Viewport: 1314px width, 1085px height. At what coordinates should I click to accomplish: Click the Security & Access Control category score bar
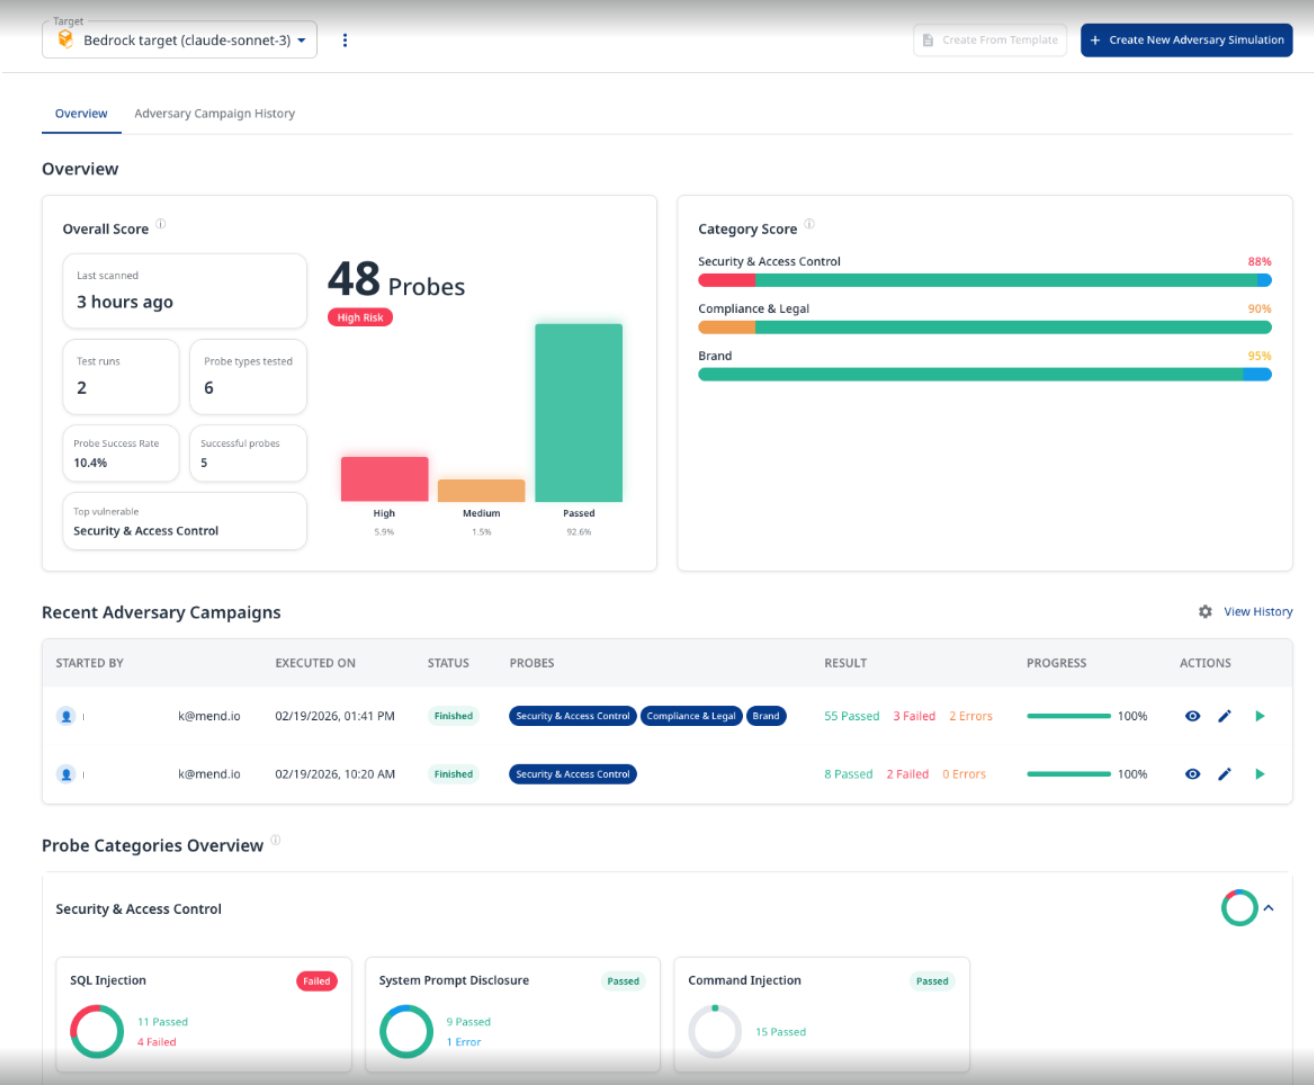pyautogui.click(x=984, y=281)
